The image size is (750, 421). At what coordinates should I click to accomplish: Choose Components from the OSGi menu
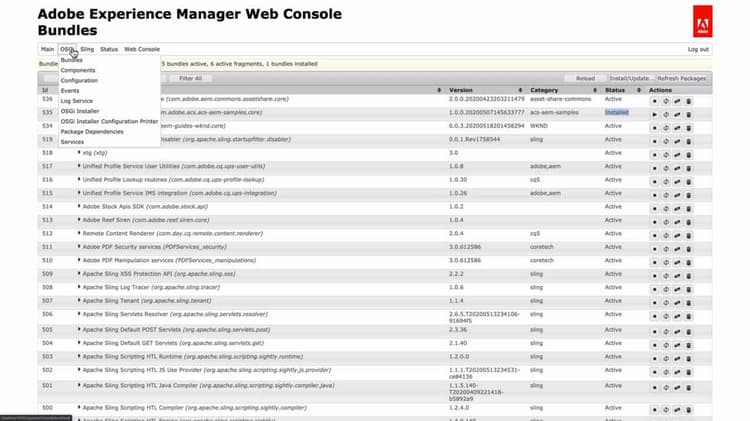[x=78, y=70]
